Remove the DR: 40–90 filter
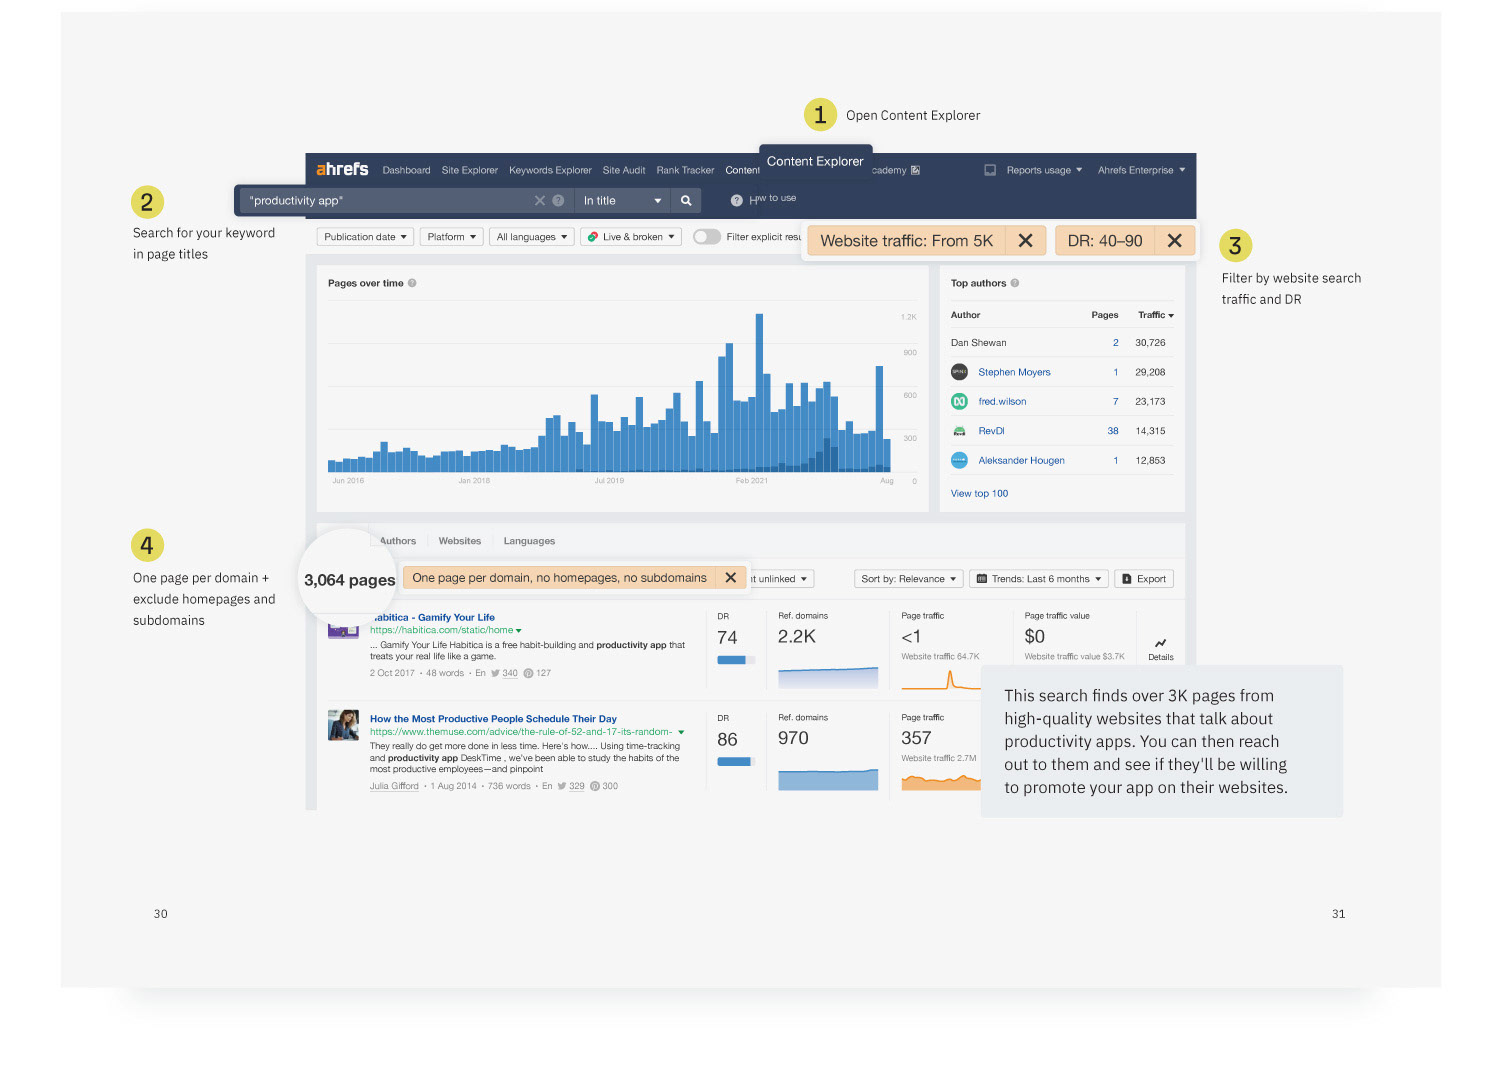 point(1174,240)
